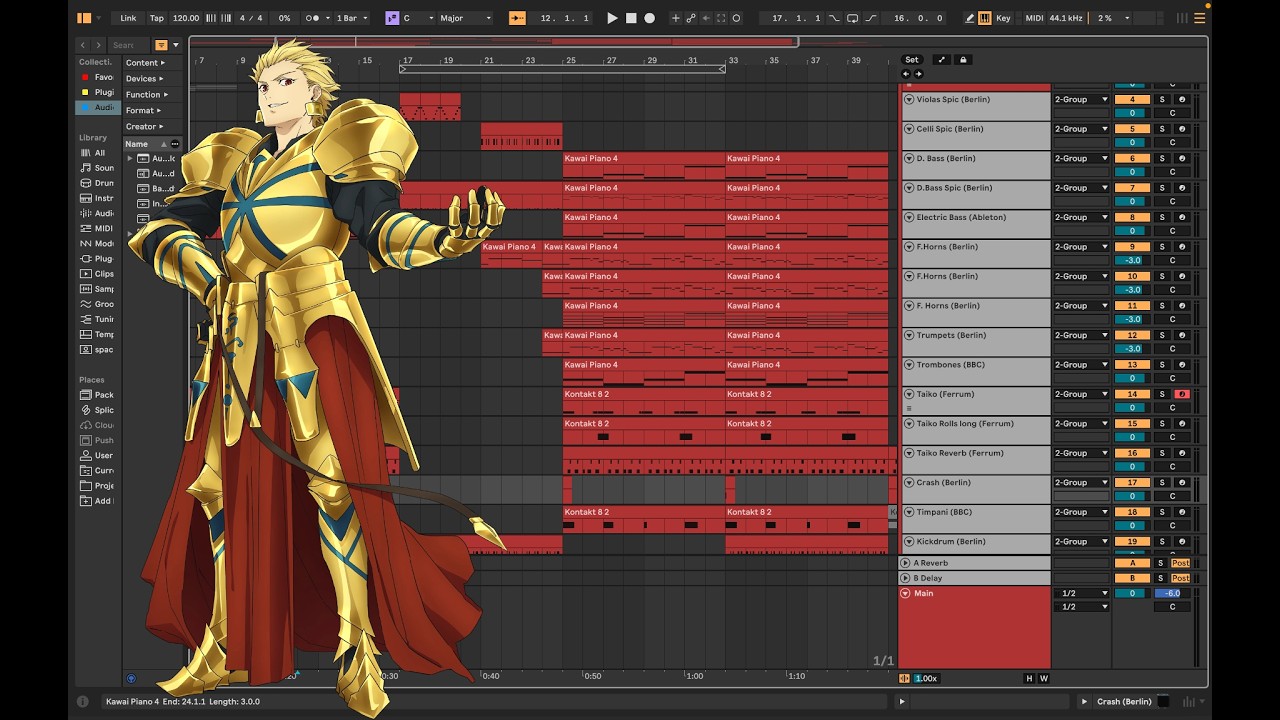Click the Session Record circle icon

click(737, 18)
